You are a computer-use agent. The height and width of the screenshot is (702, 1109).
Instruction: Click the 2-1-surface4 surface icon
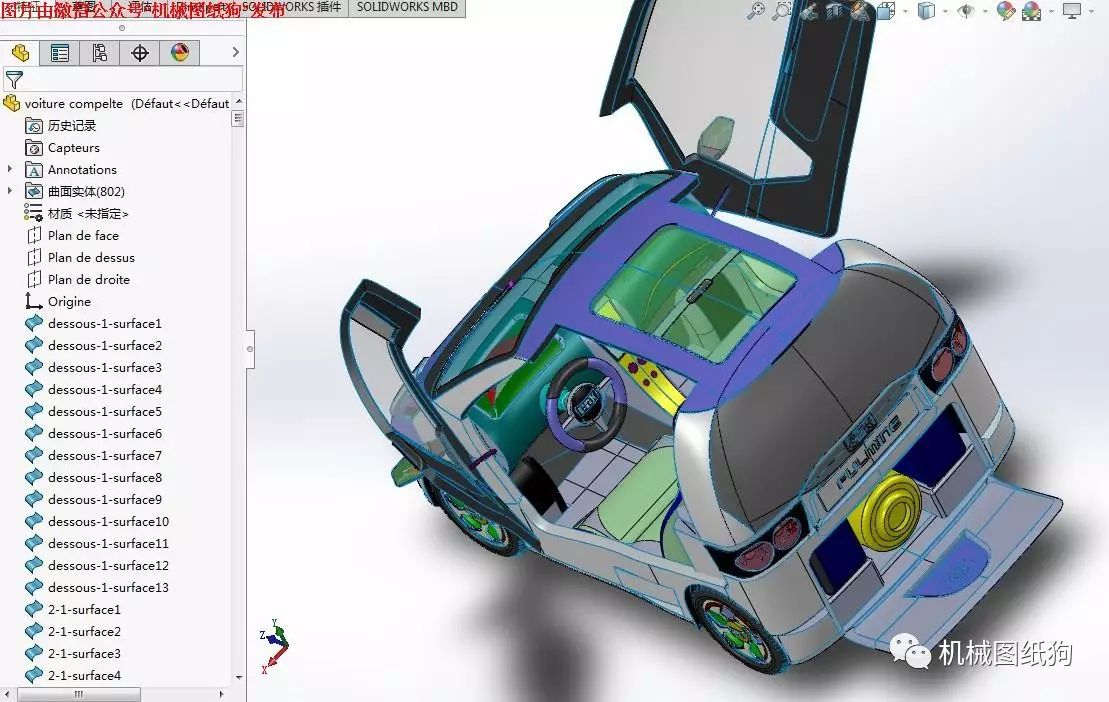click(34, 675)
